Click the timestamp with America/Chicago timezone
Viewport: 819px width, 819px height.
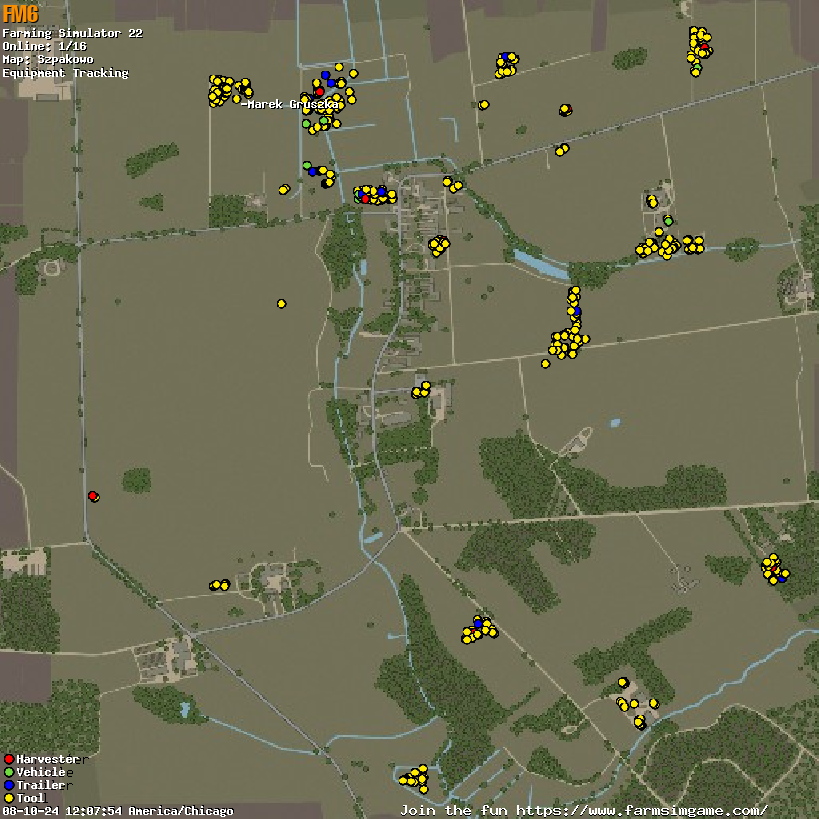coord(118,811)
